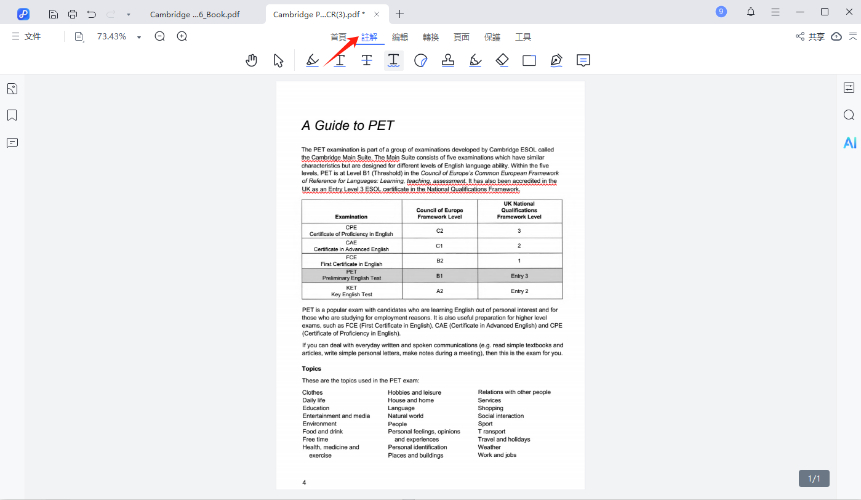The image size is (861, 500).
Task: Switch to the 轉換 tab
Action: click(x=430, y=37)
